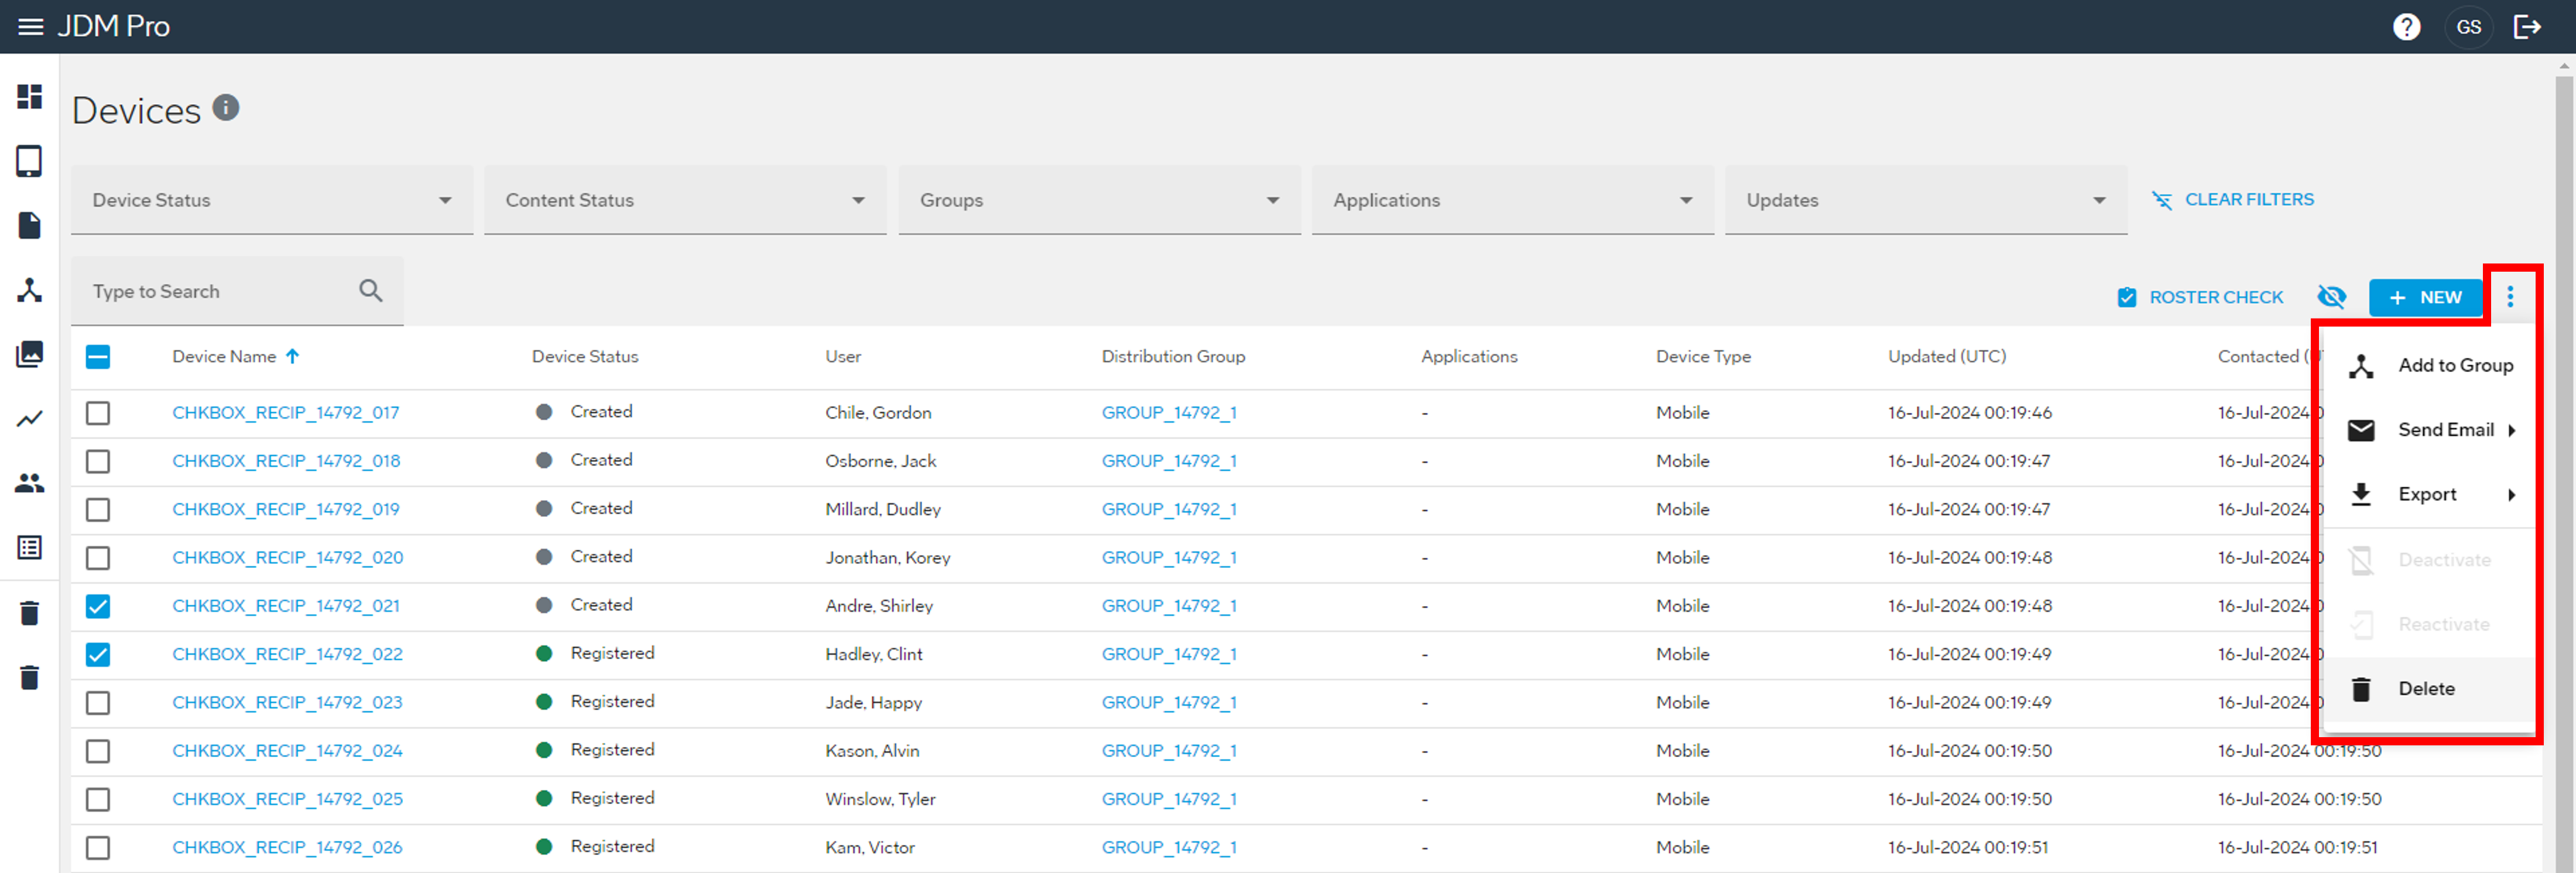Screen dimensions: 2576x873
Task: Choose Send Email menu option
Action: (x=2428, y=430)
